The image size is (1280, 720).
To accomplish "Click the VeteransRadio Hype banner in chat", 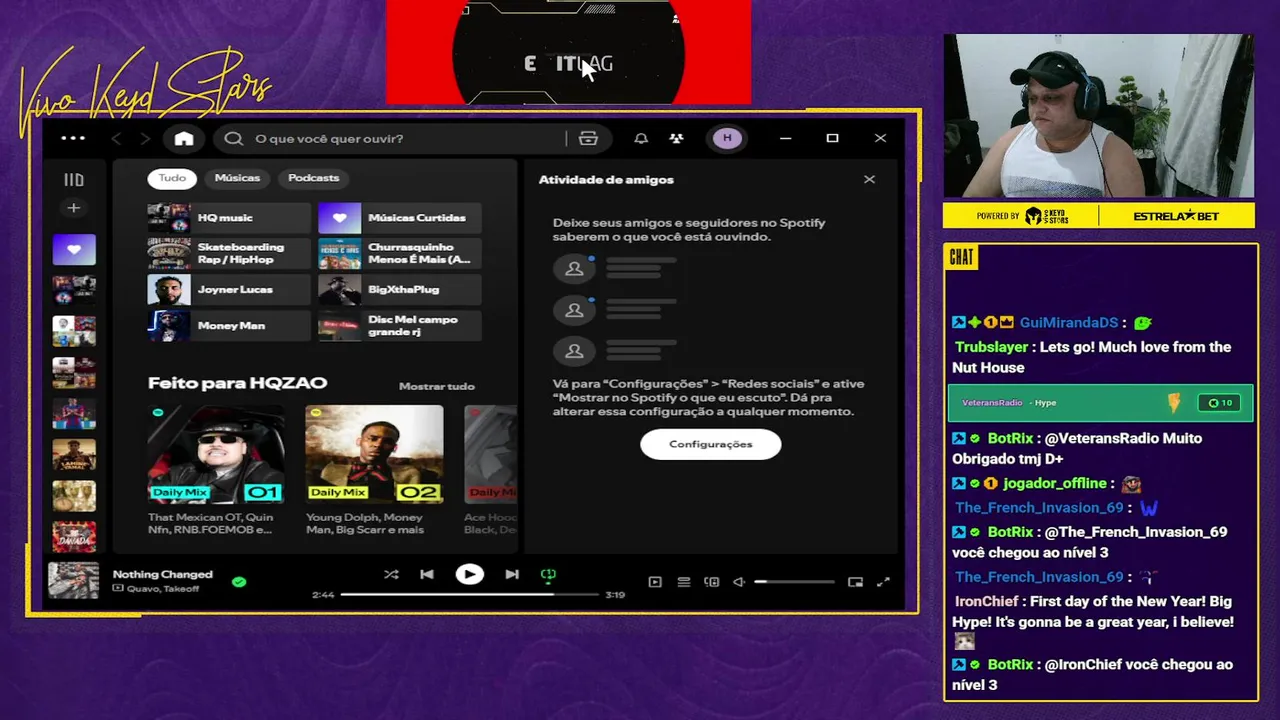I will point(1100,403).
